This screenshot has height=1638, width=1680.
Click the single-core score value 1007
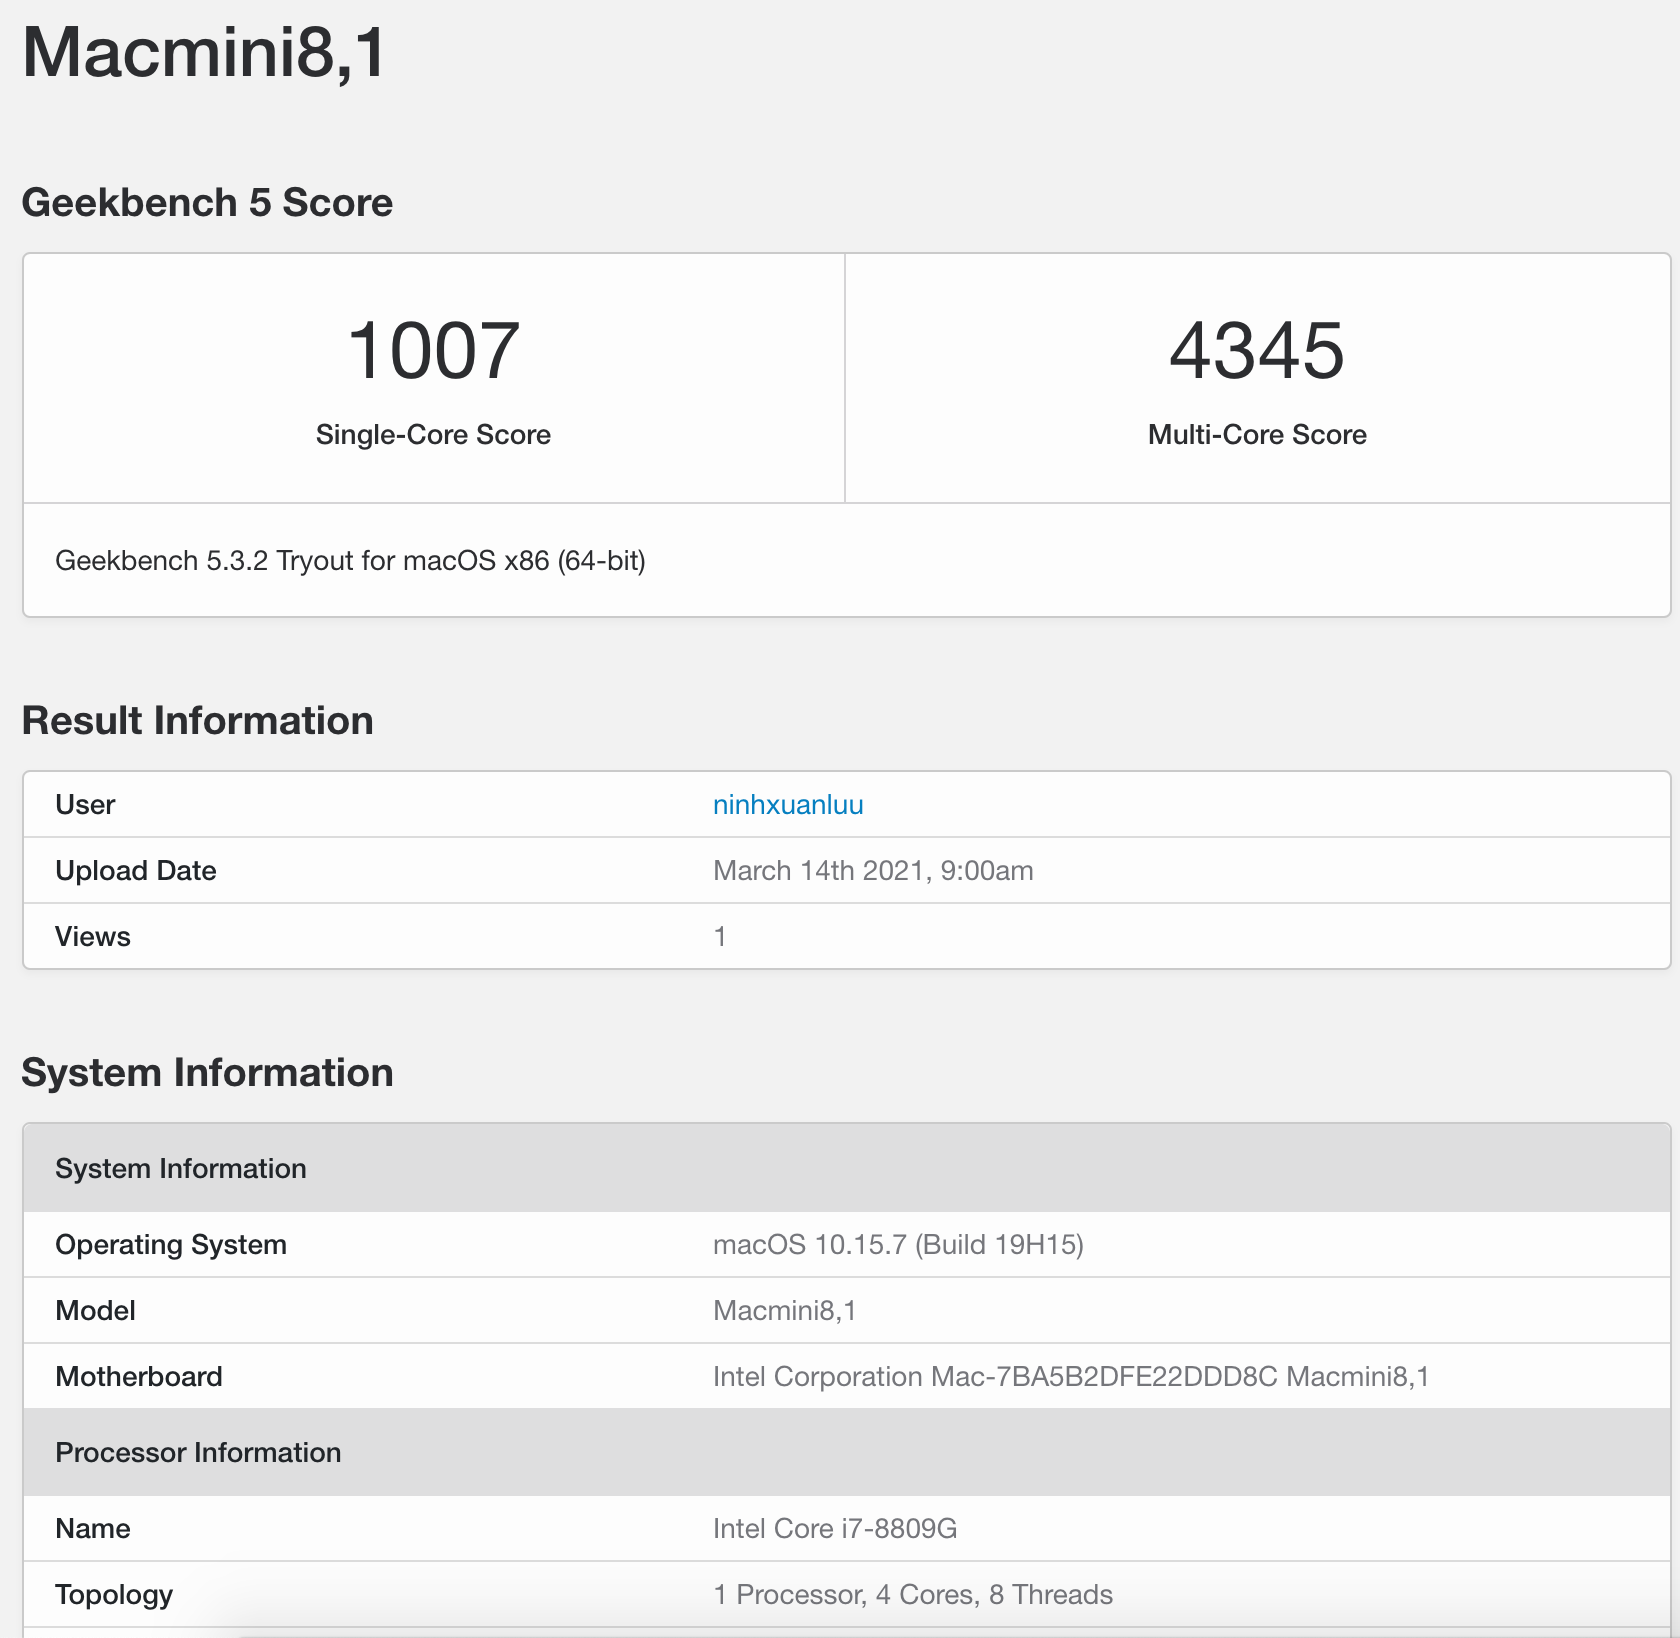point(433,350)
